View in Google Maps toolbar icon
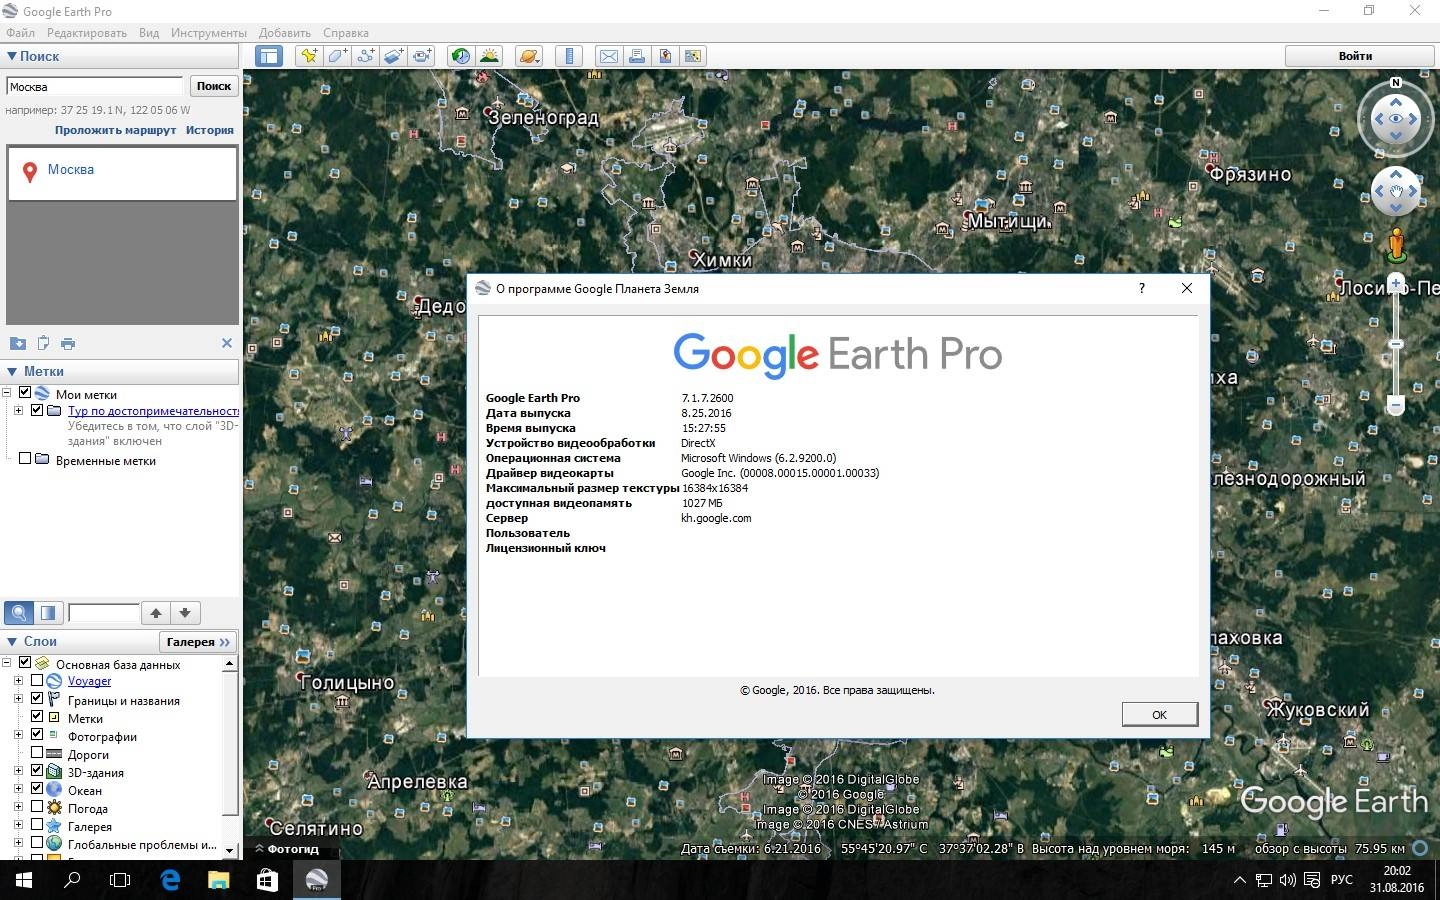This screenshot has height=900, width=1440. [692, 56]
